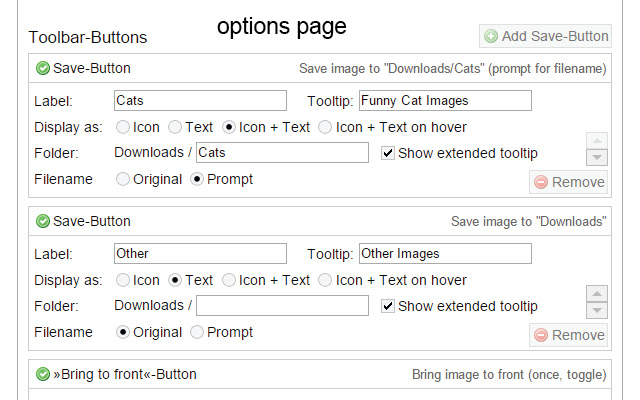Viewport: 640px width, 400px height.
Task: Click Add Save-Button to create new button
Action: tap(545, 36)
